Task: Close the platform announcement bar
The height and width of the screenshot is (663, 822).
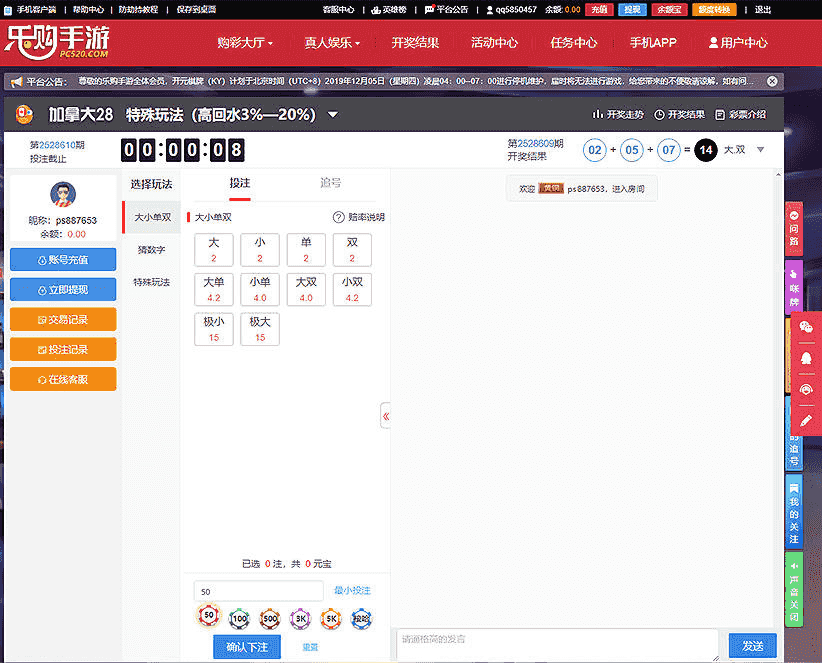Action: pos(772,81)
